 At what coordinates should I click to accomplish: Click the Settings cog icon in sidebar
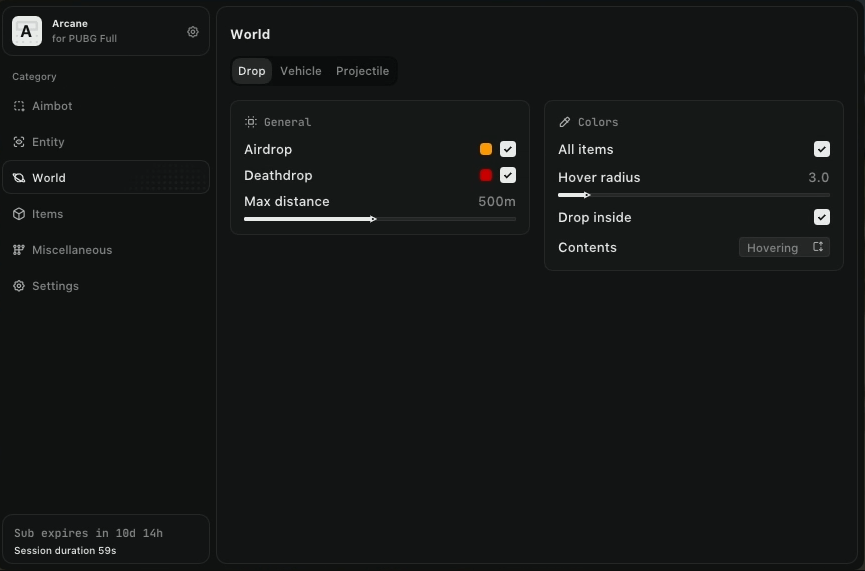[19, 286]
